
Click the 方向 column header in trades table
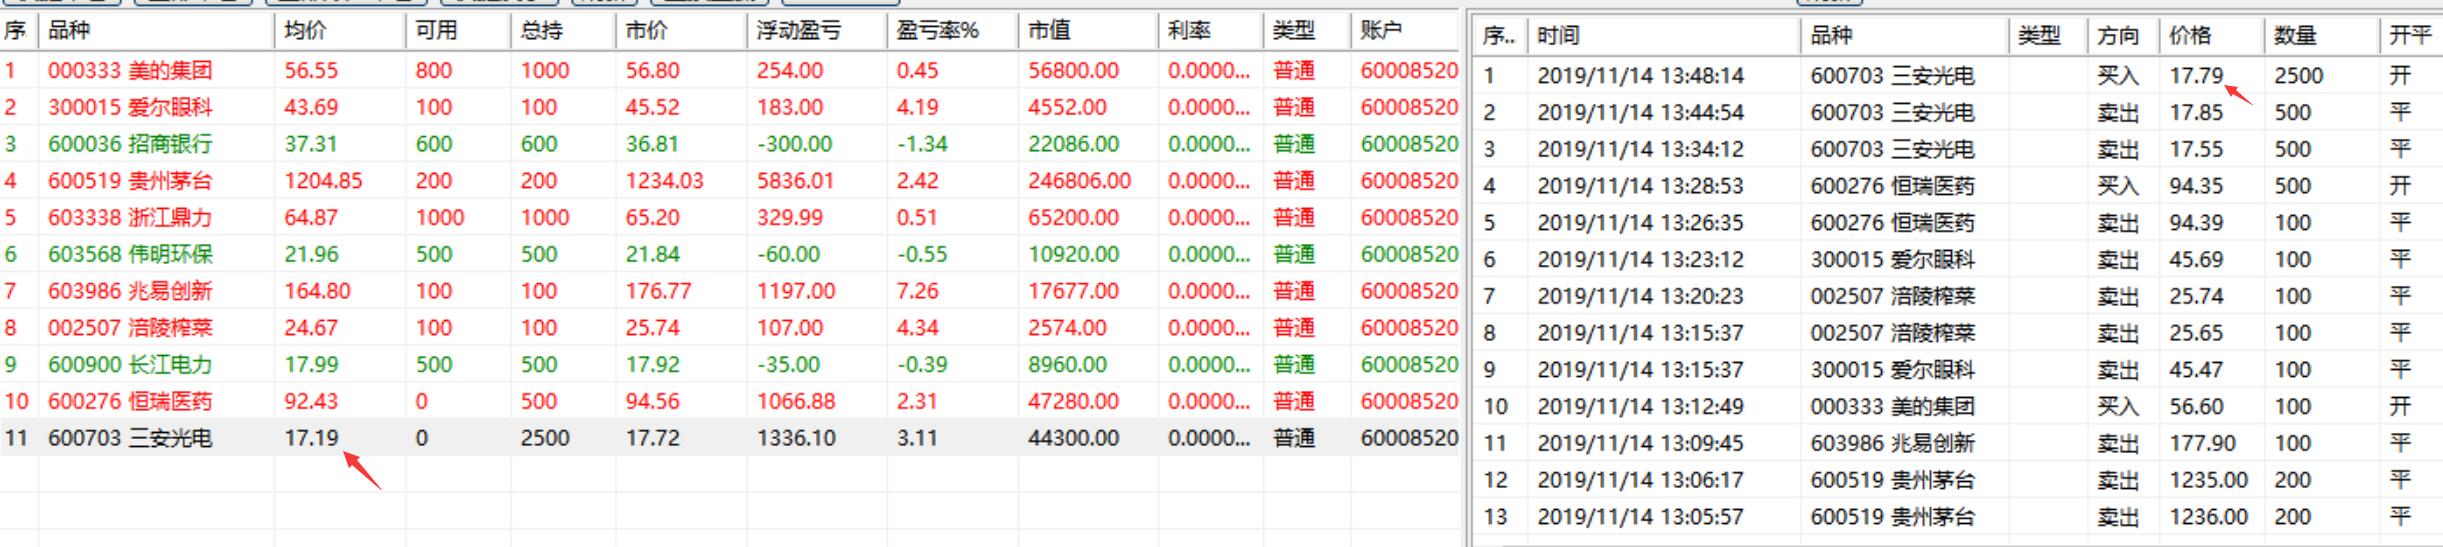(x=2123, y=36)
